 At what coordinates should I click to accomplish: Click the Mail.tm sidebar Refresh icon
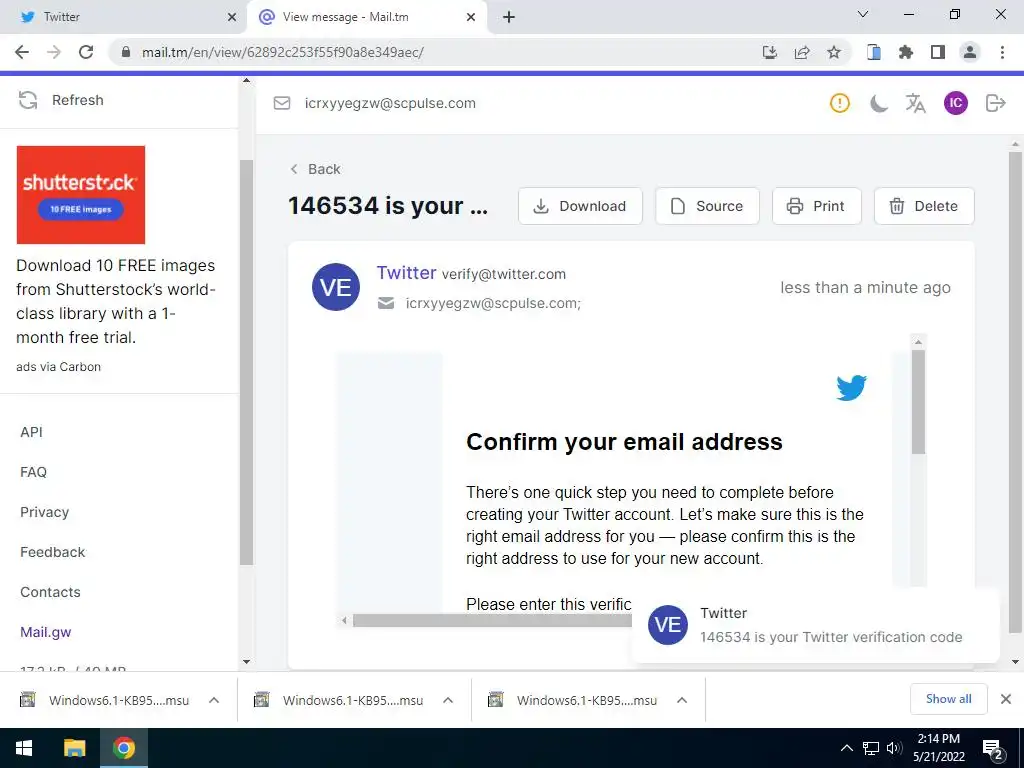28,100
